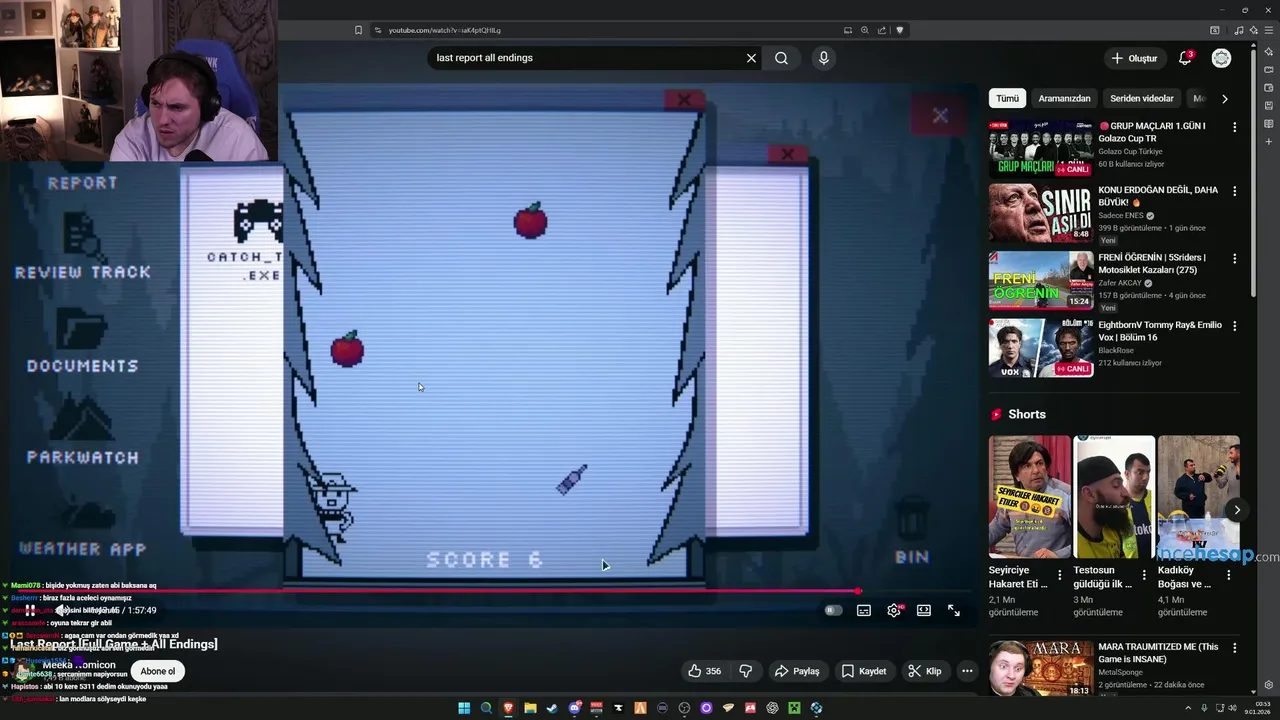This screenshot has height=720, width=1280.
Task: Open the ChatGPT taskbar icon
Action: (x=772, y=708)
